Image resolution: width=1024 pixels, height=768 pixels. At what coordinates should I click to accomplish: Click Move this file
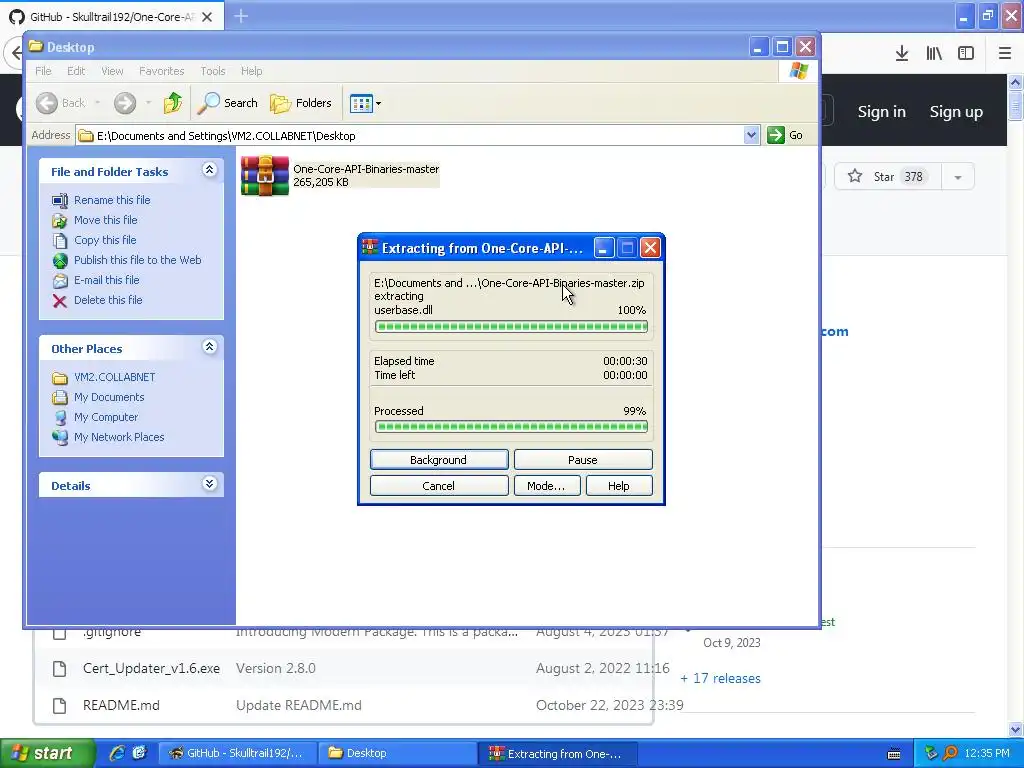(x=105, y=220)
